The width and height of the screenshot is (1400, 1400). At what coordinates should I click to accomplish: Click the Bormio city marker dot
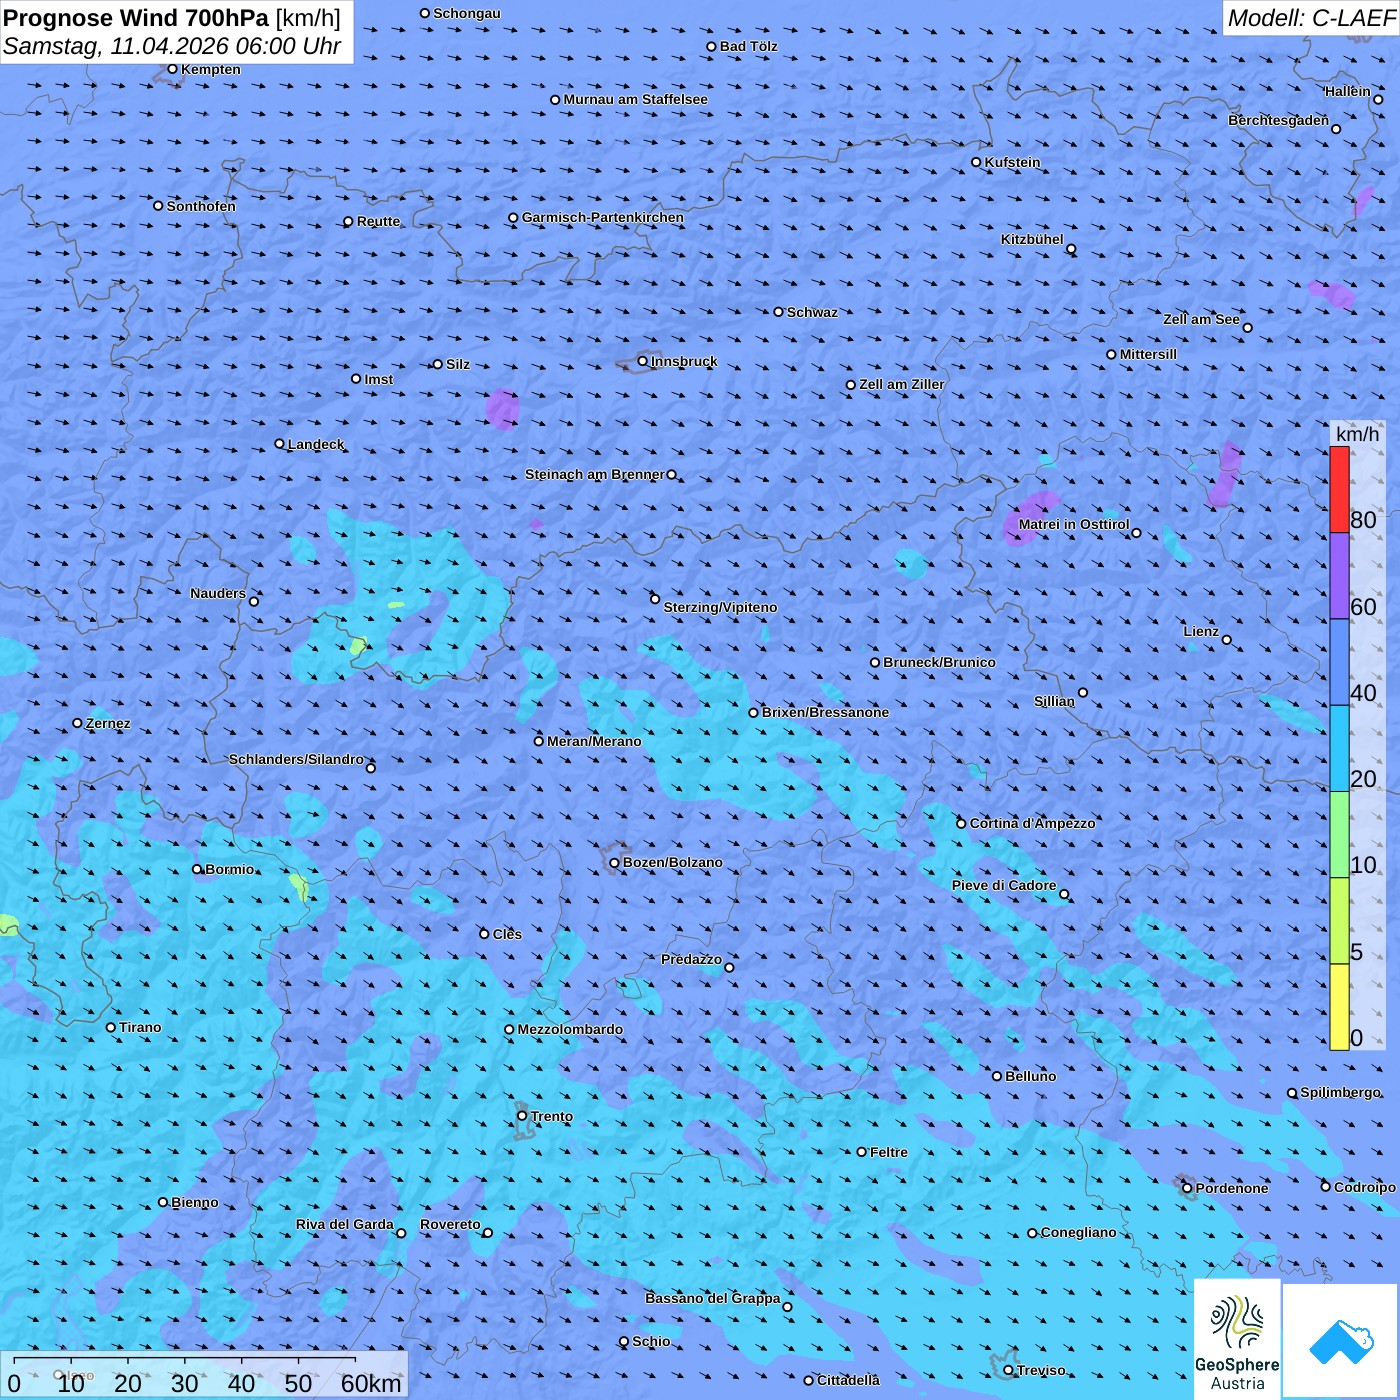197,869
